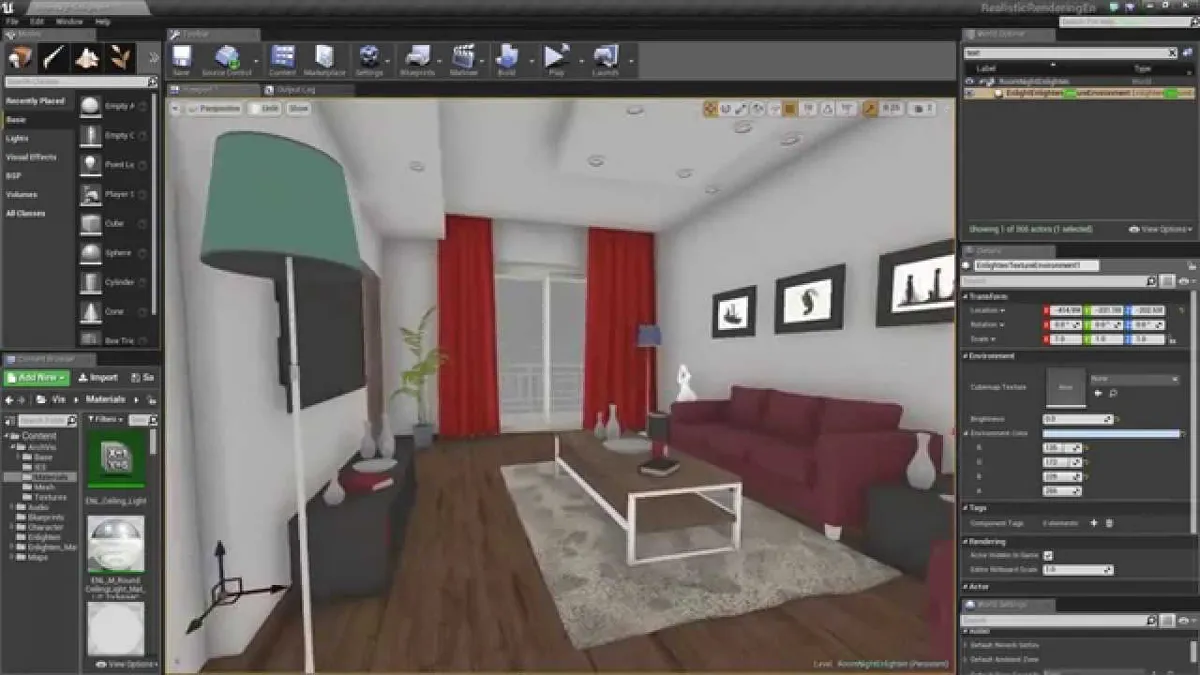Select the Landscape mode icon
Image resolution: width=1200 pixels, height=675 pixels.
88,57
